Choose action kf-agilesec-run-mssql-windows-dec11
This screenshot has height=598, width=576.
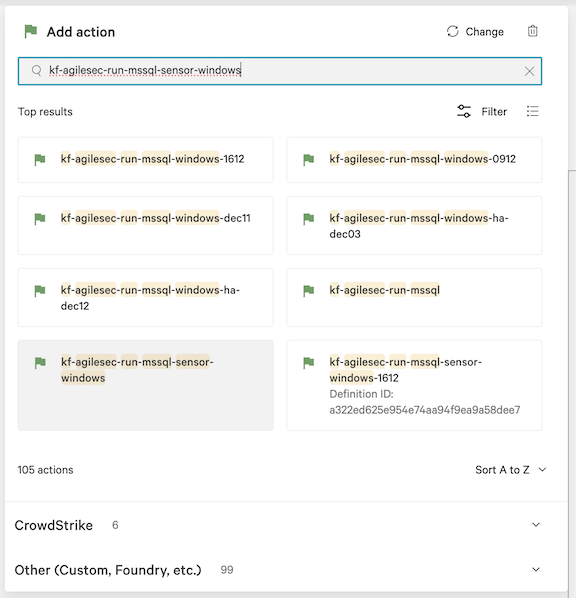point(145,225)
